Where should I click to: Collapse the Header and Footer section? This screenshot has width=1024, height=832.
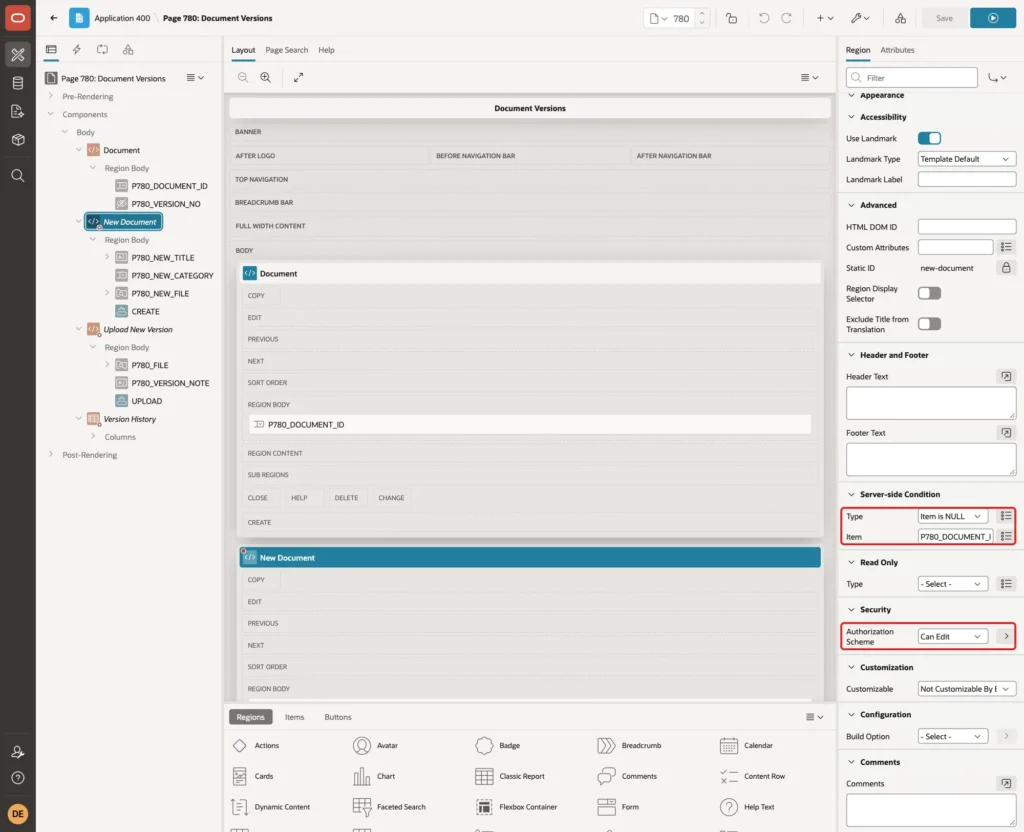(851, 355)
